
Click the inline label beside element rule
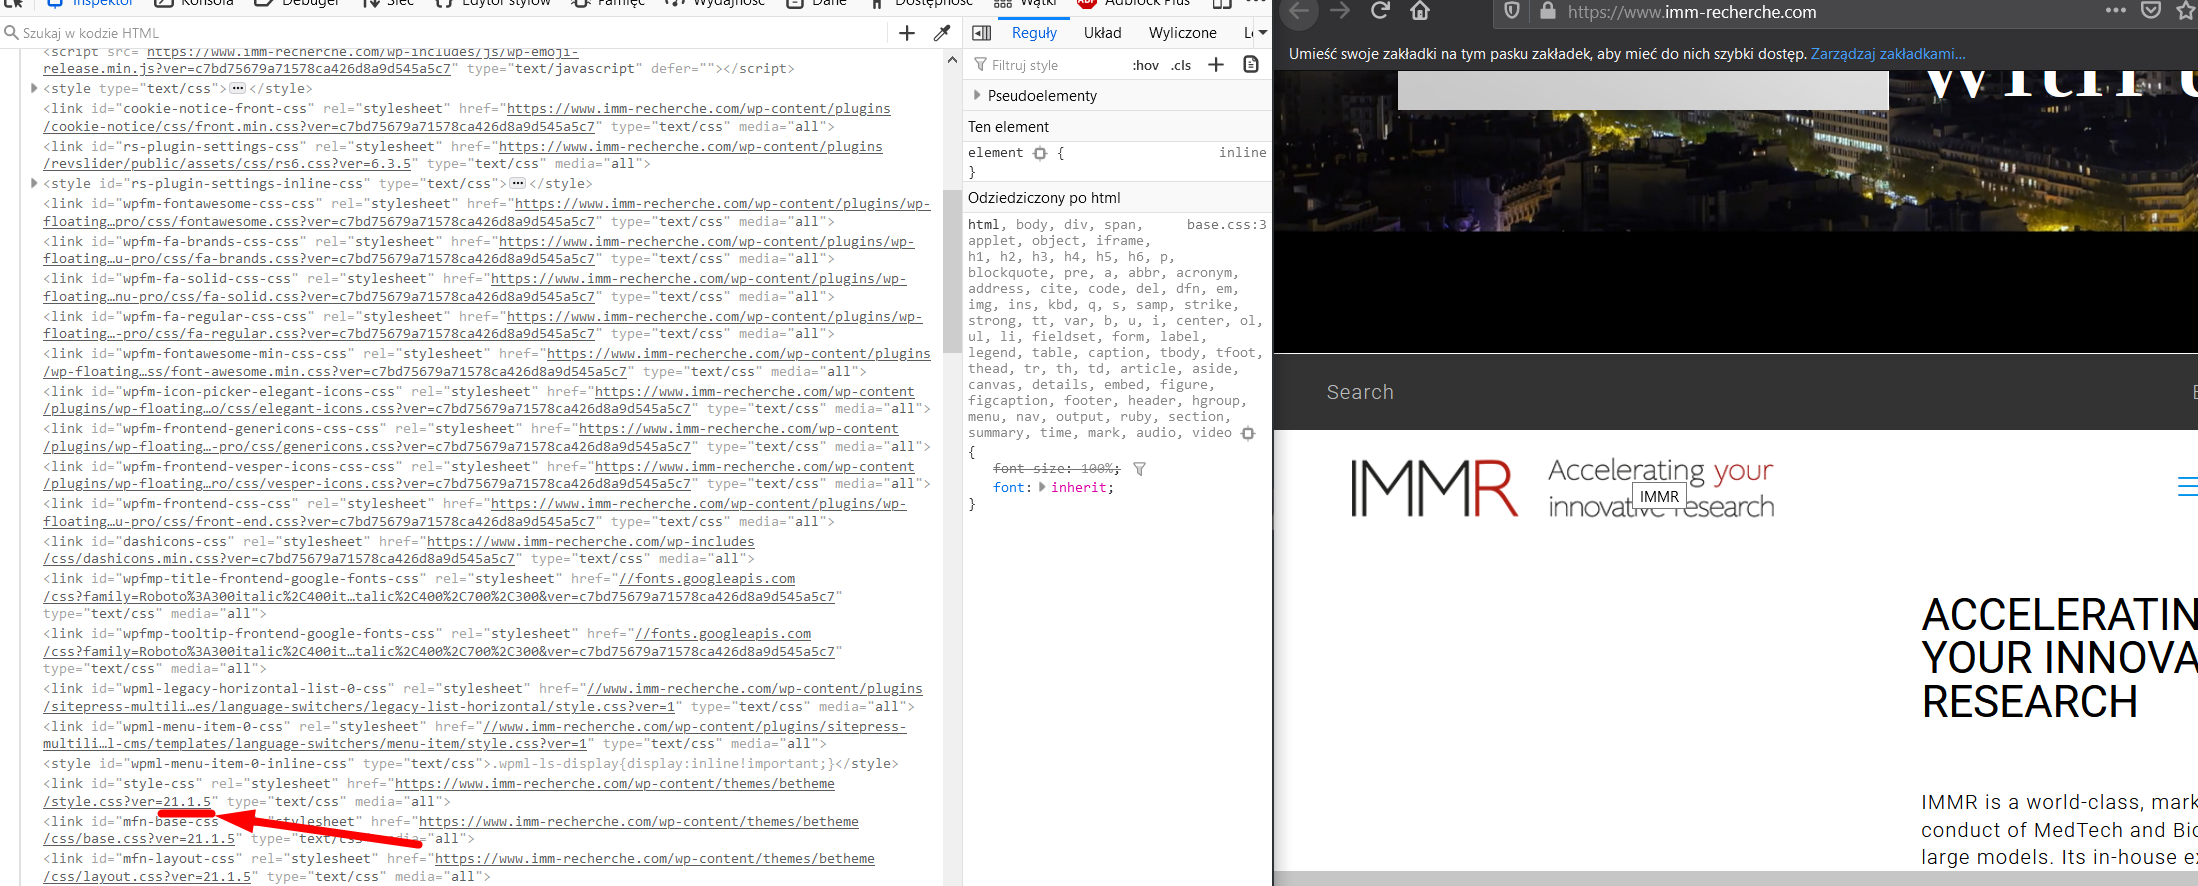[1242, 152]
